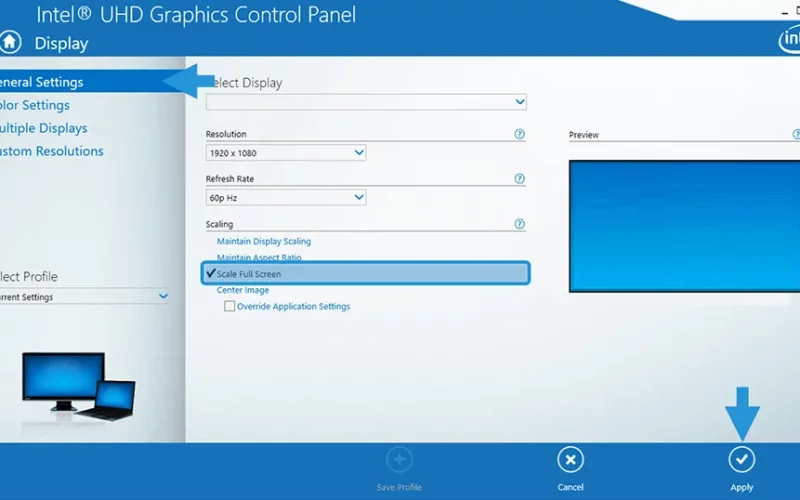Click the Scaling section label
The height and width of the screenshot is (500, 800).
[x=219, y=224]
